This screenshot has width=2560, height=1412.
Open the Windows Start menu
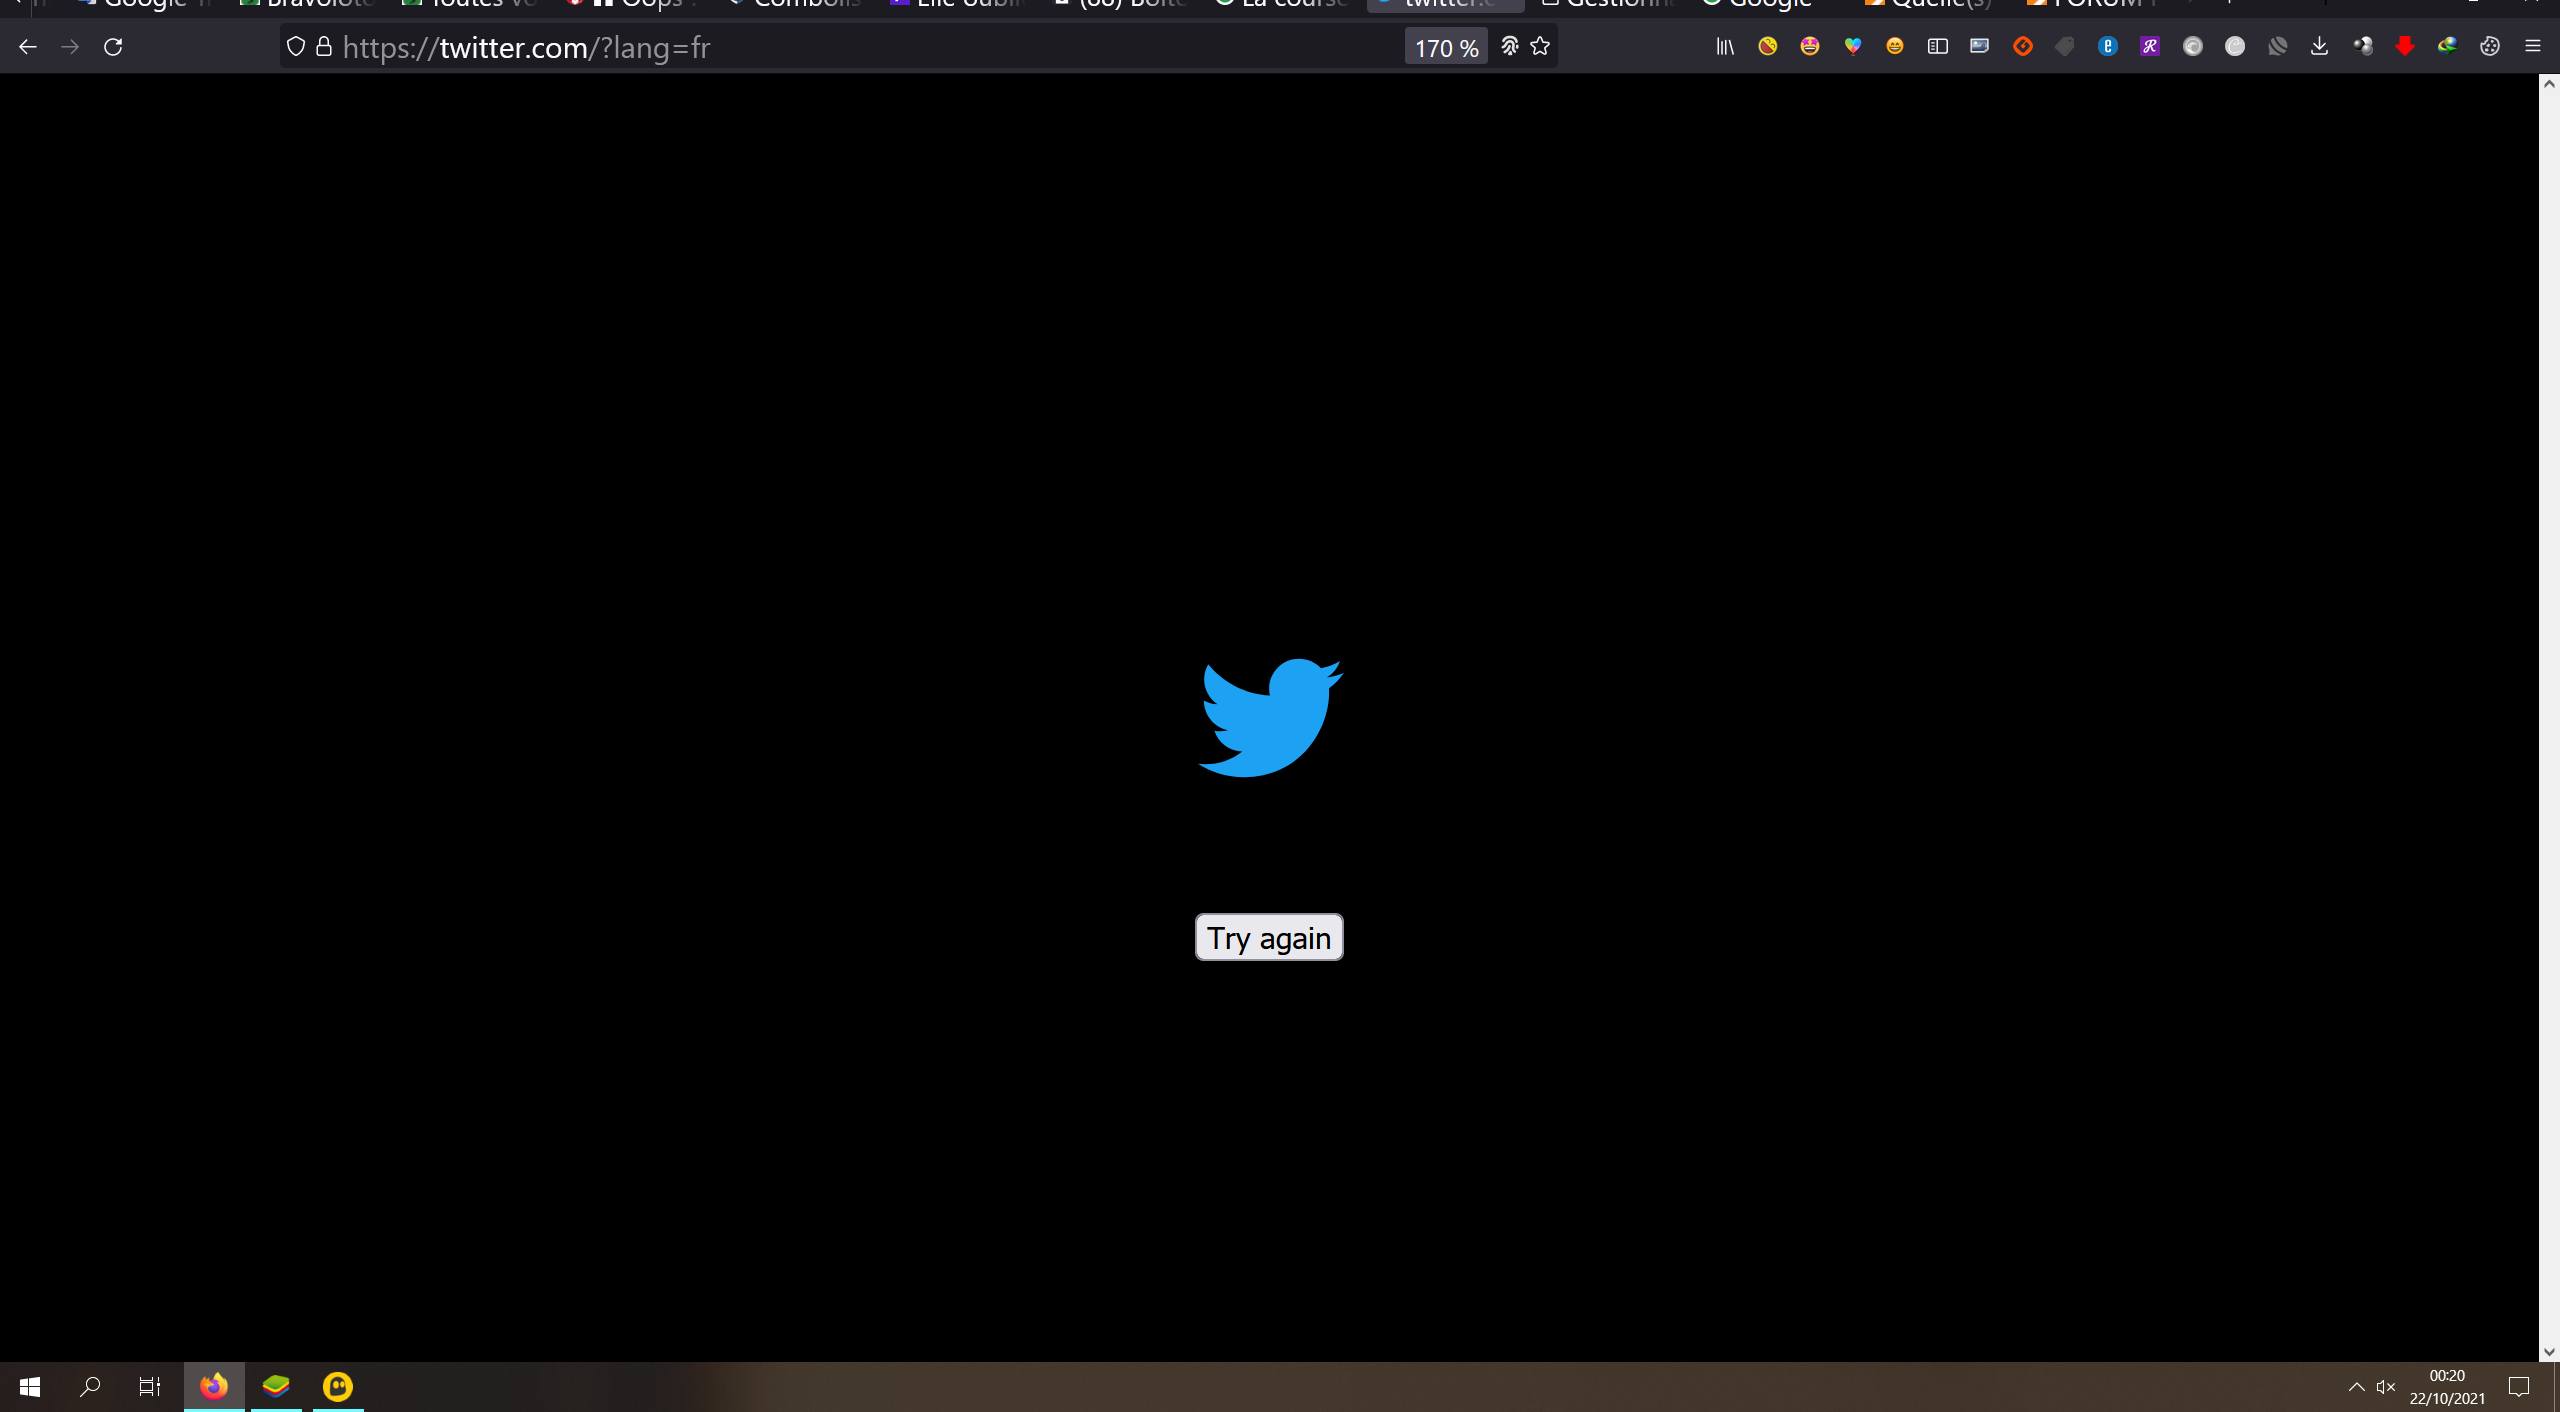point(30,1387)
